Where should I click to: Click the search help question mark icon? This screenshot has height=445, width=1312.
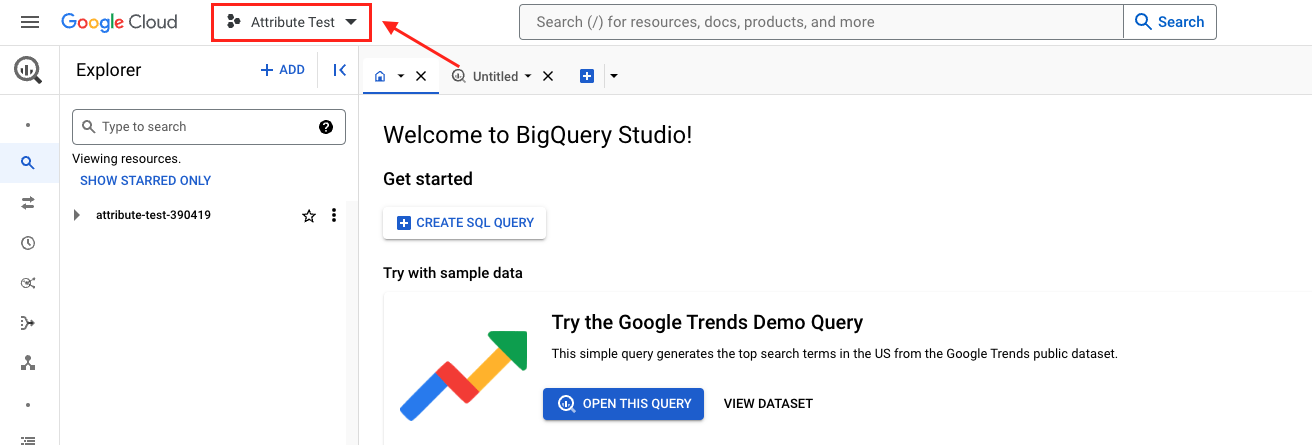tap(326, 127)
